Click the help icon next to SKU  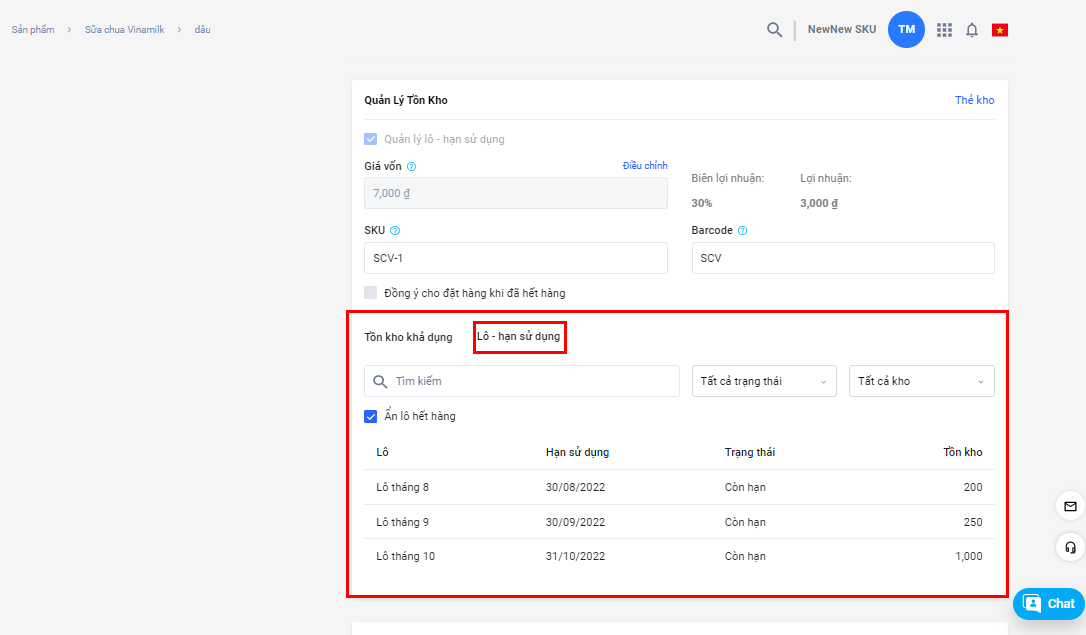click(x=395, y=231)
